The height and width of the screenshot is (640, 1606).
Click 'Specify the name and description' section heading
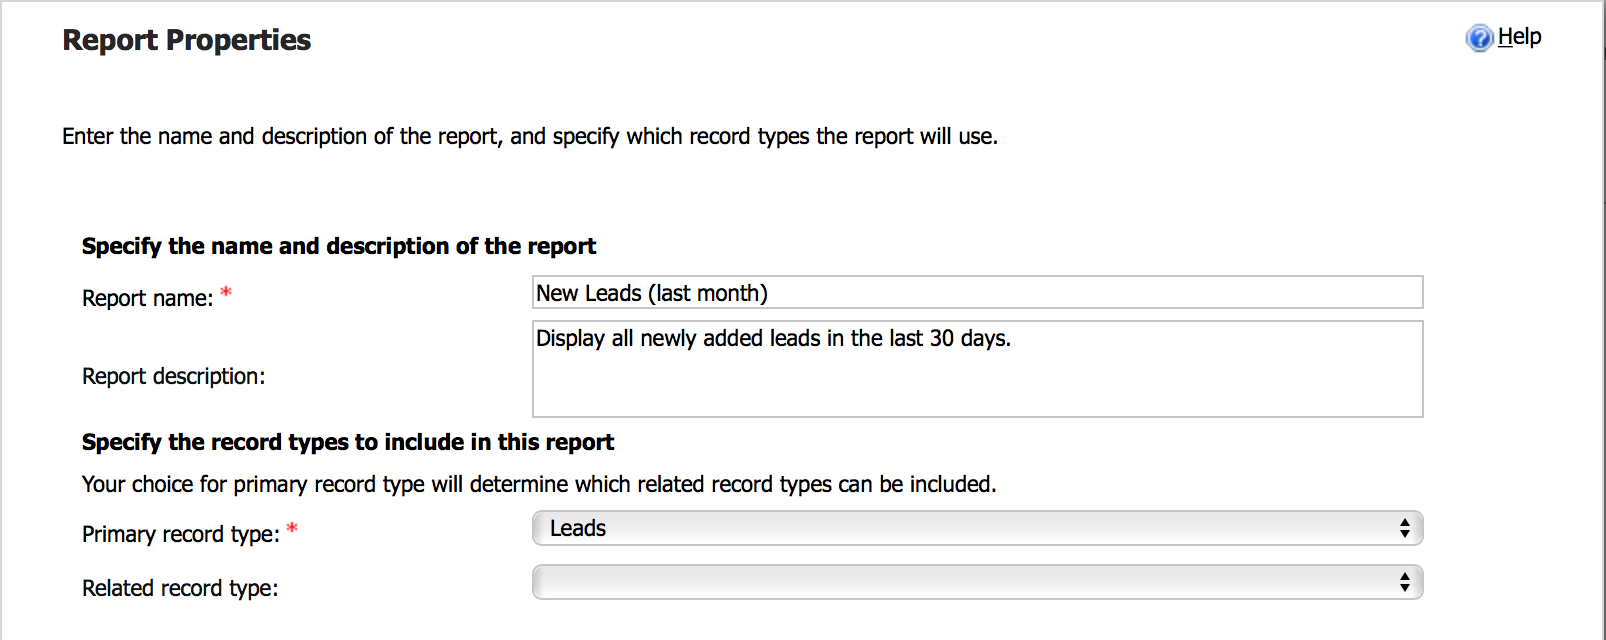(x=339, y=246)
